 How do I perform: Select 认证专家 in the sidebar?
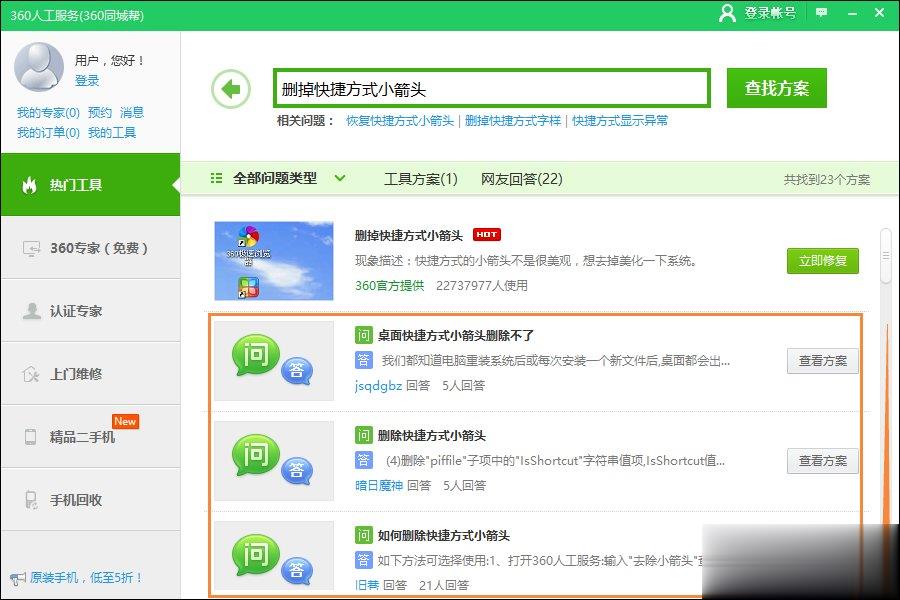click(90, 311)
